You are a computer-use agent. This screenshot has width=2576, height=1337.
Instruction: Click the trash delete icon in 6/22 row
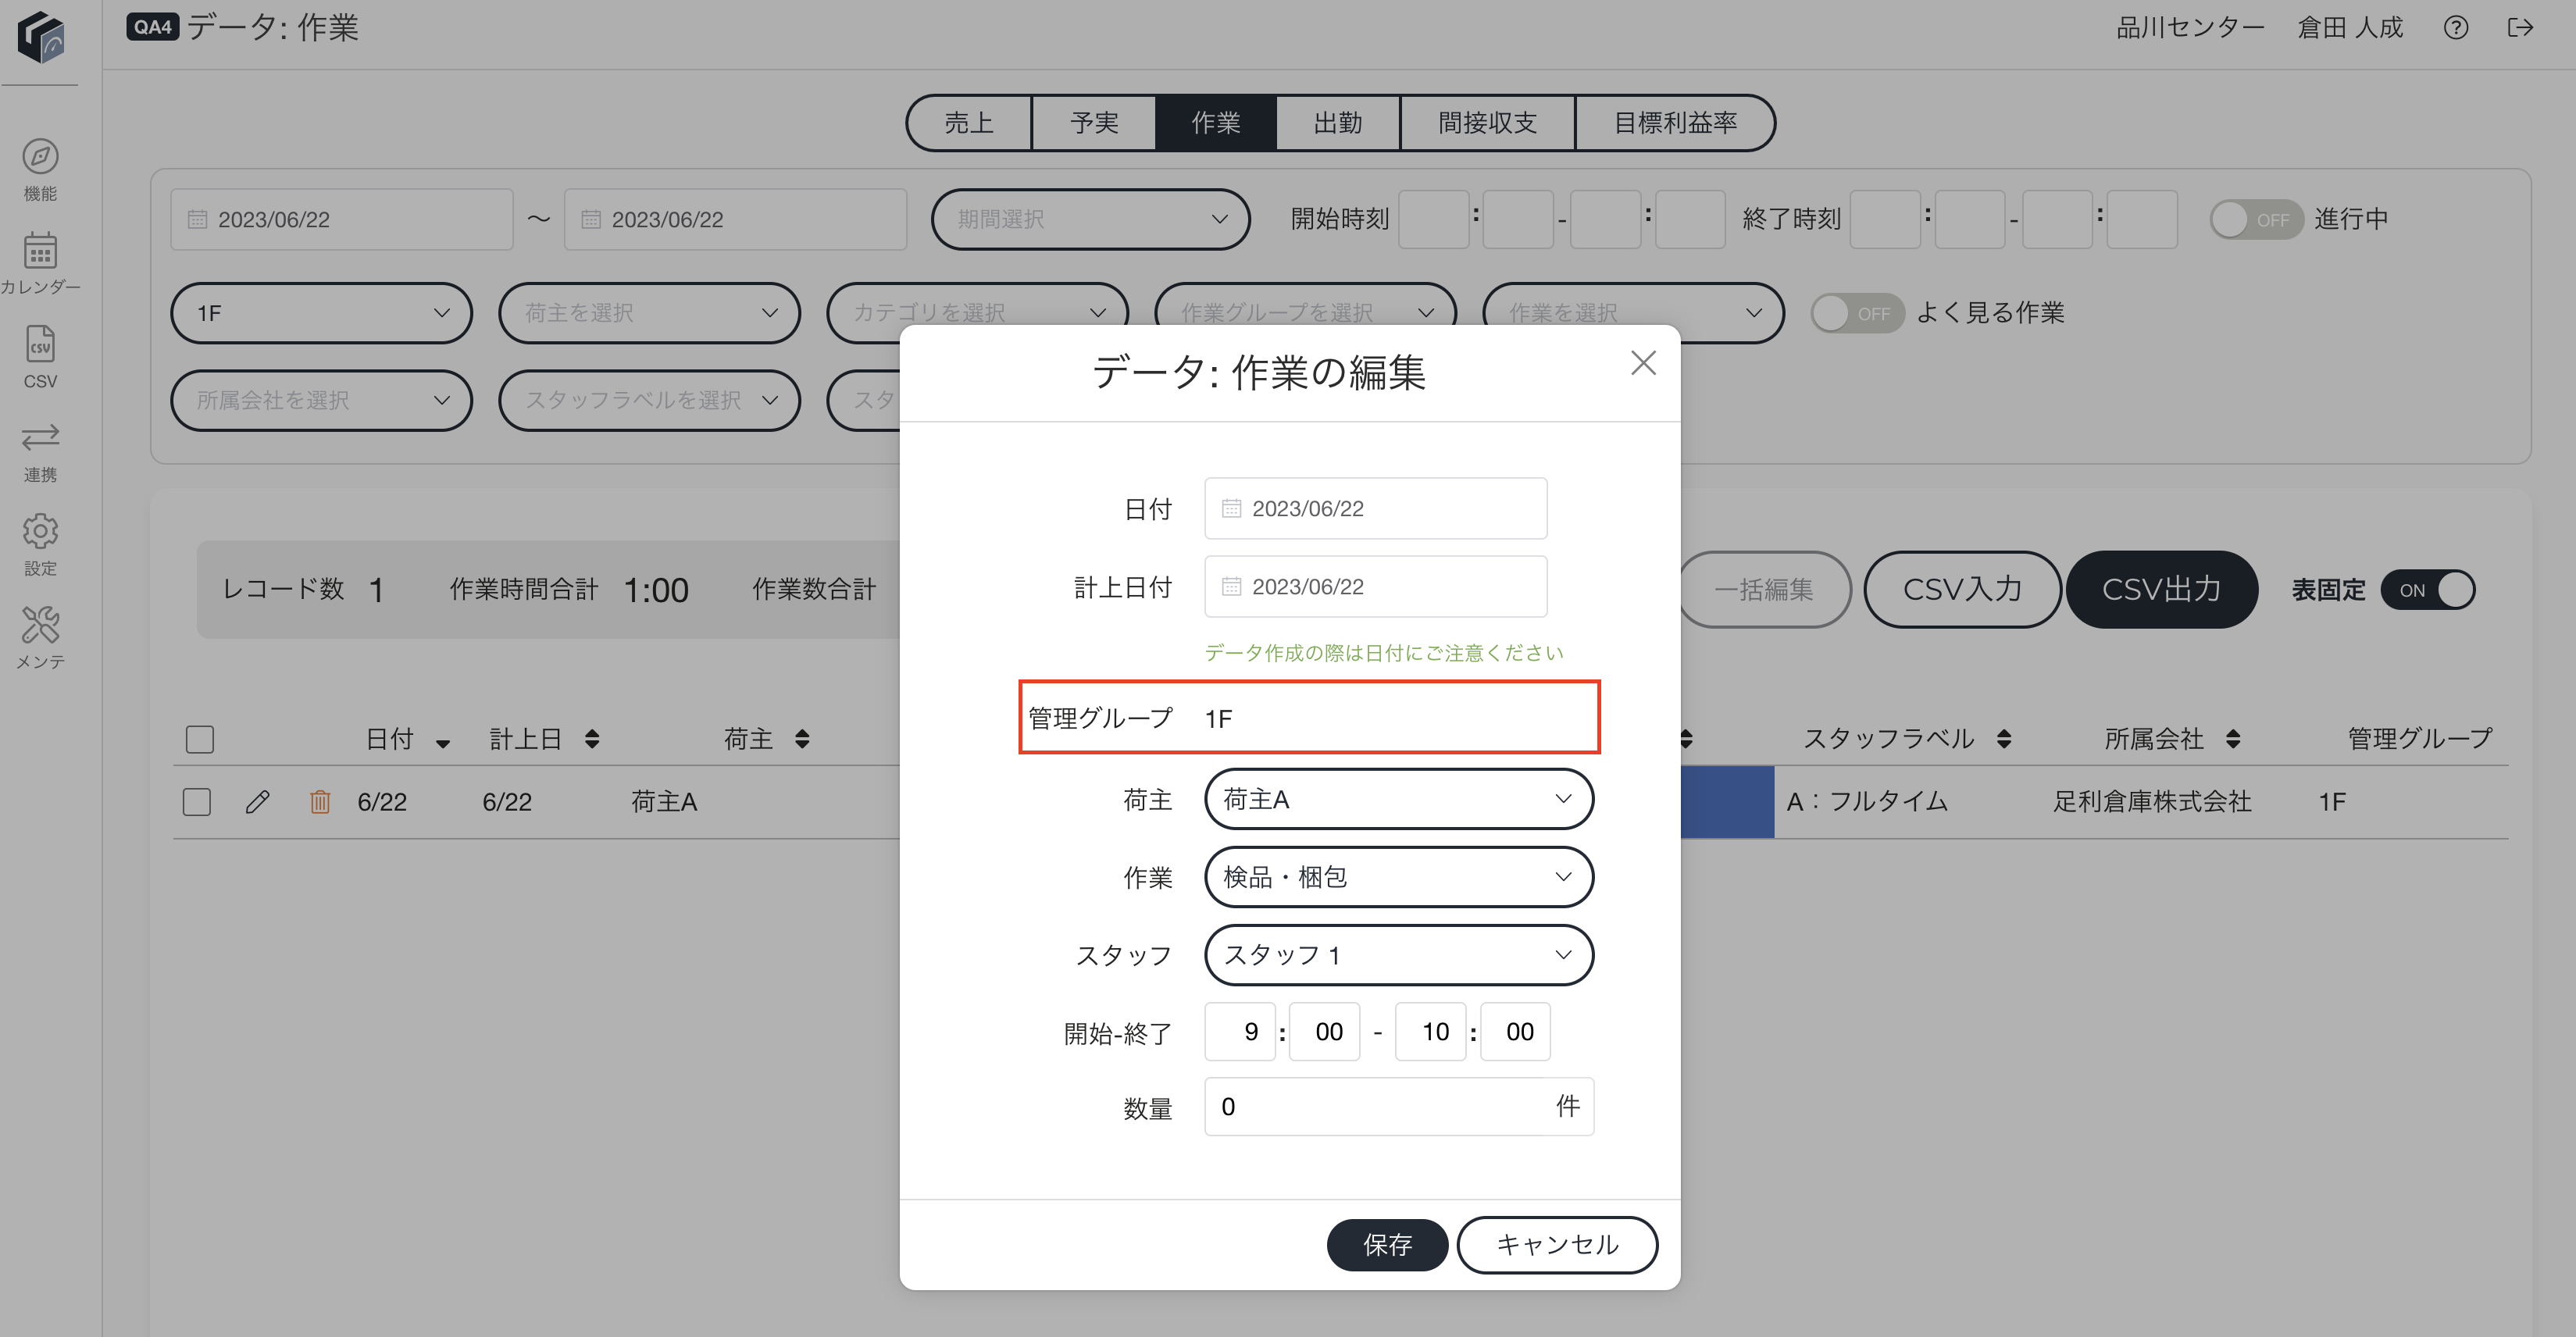(x=320, y=802)
